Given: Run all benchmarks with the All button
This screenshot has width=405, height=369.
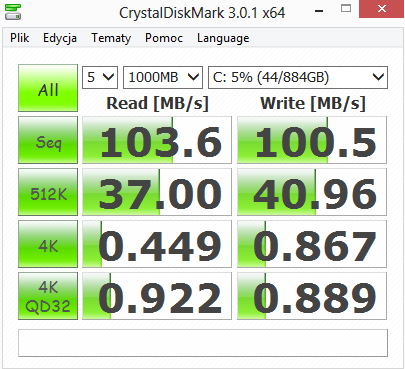Looking at the screenshot, I should [x=48, y=88].
